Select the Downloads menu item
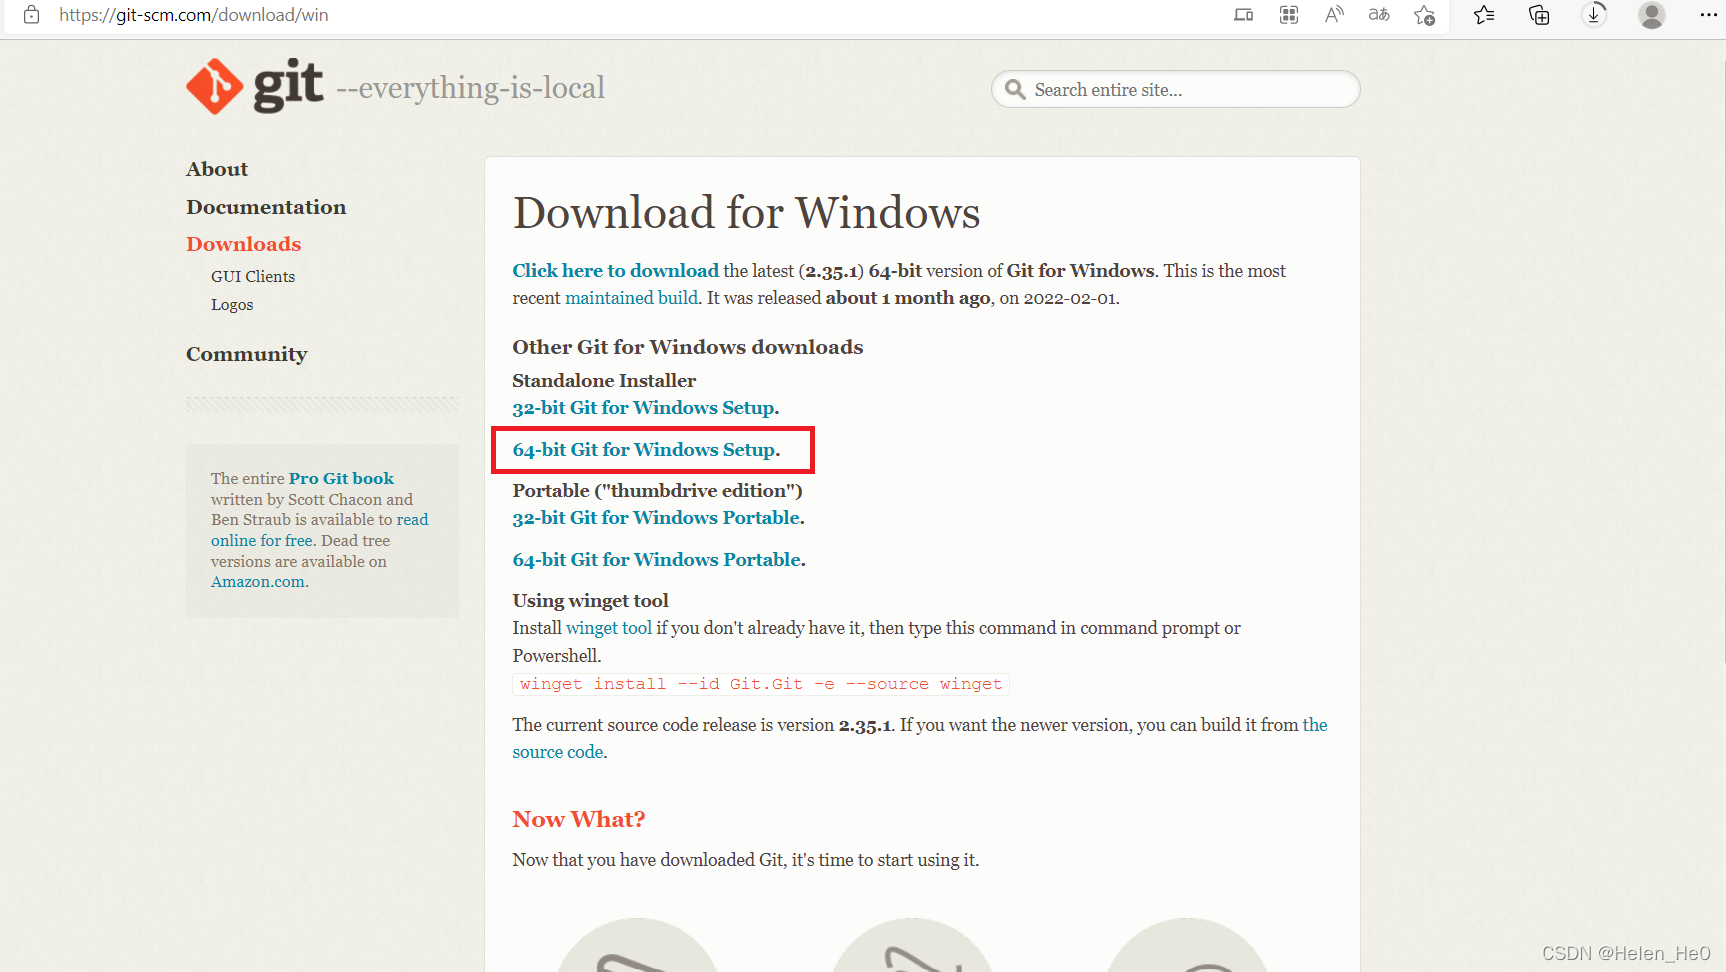 coord(243,244)
